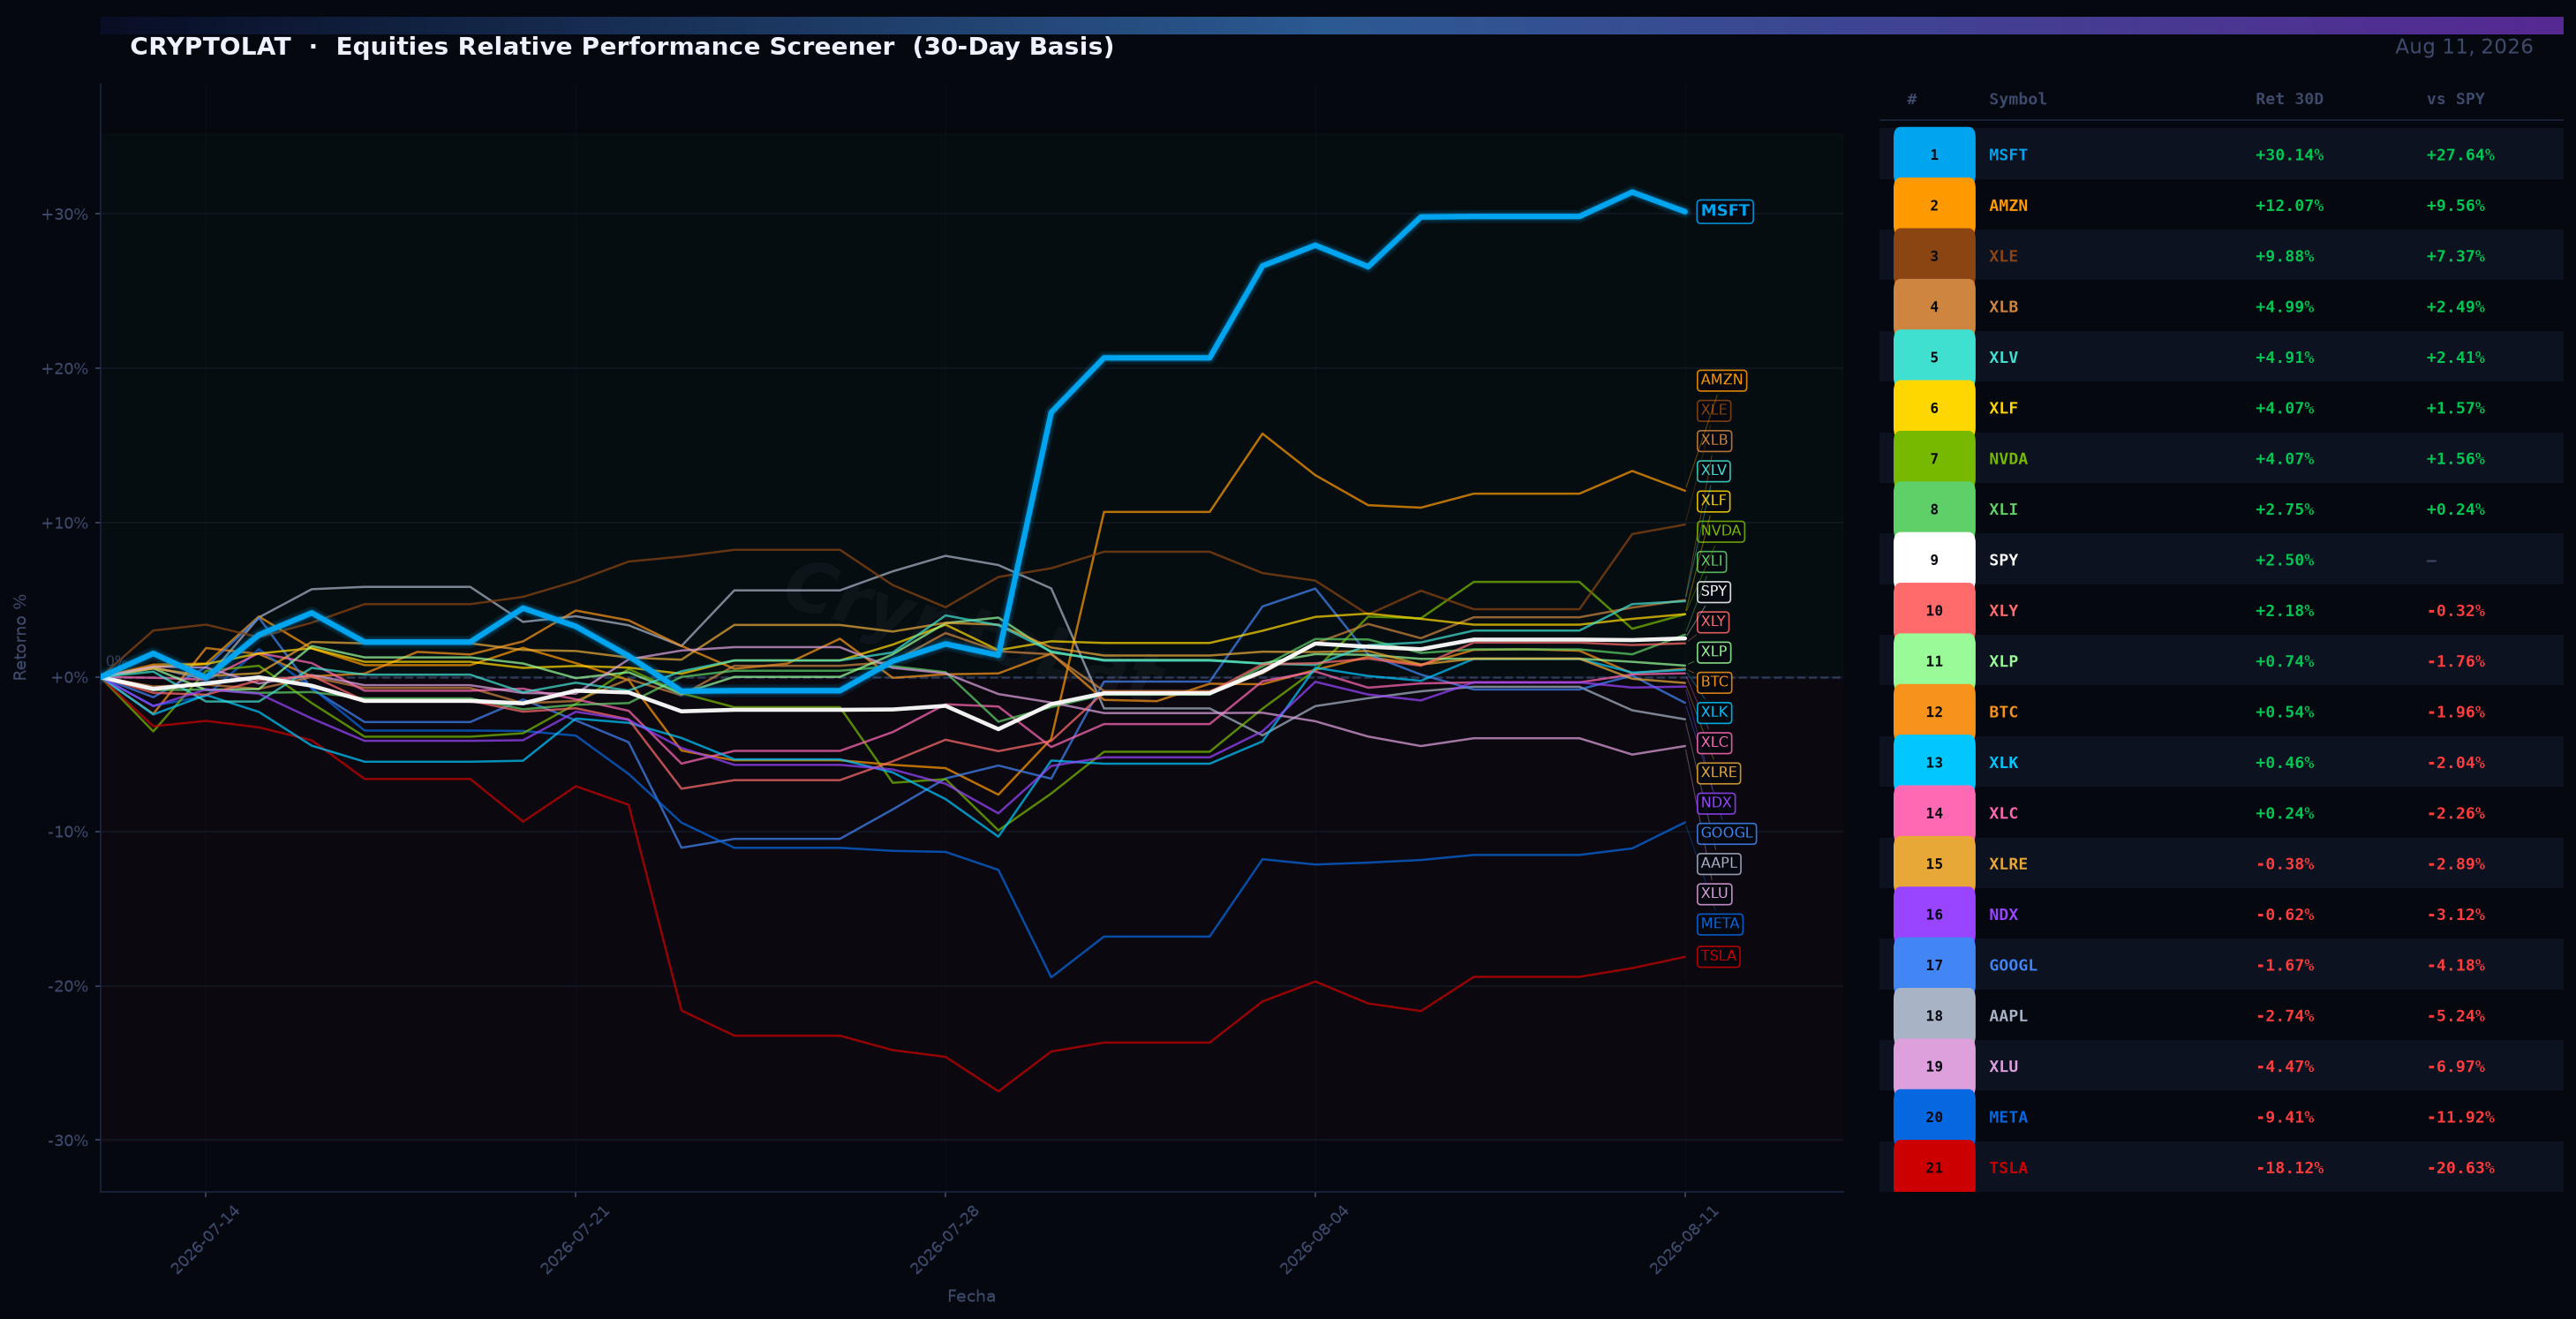This screenshot has width=2576, height=1319.
Task: Click the XLRE symbol in the ranking table
Action: click(x=2008, y=864)
